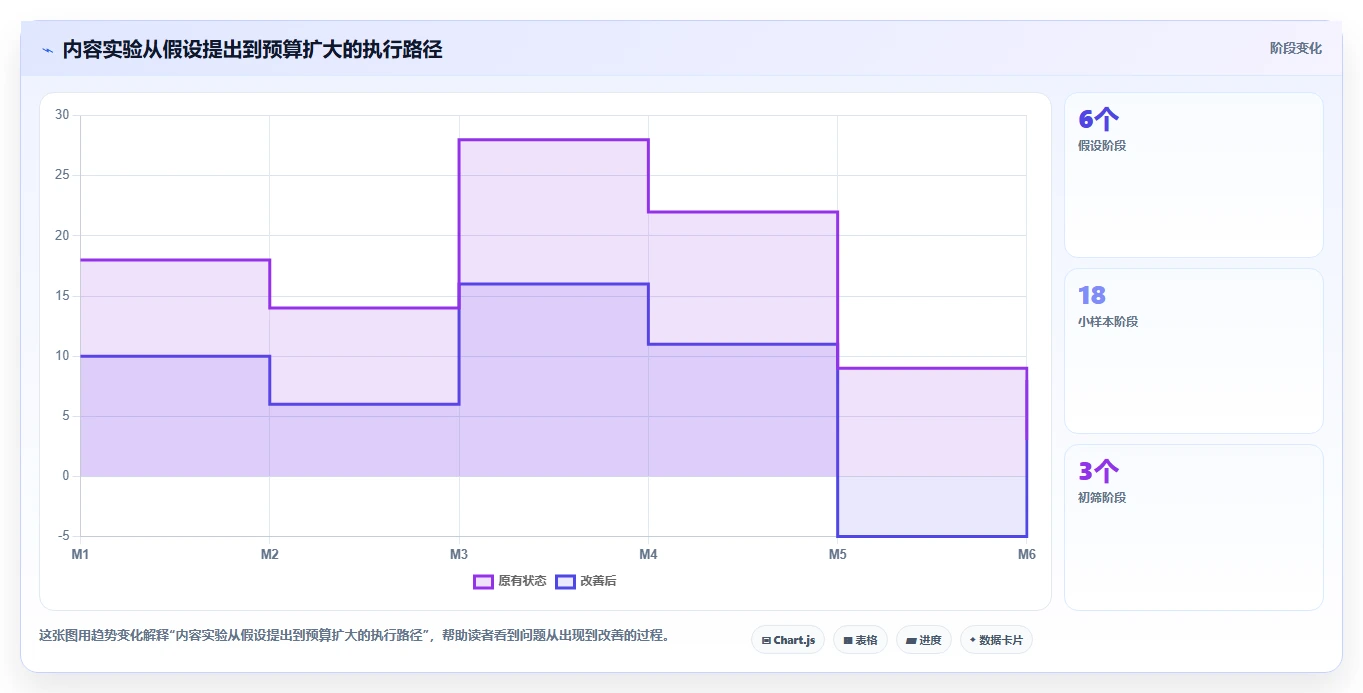Click the M3 x-axis label
Image resolution: width=1363 pixels, height=693 pixels.
459,554
